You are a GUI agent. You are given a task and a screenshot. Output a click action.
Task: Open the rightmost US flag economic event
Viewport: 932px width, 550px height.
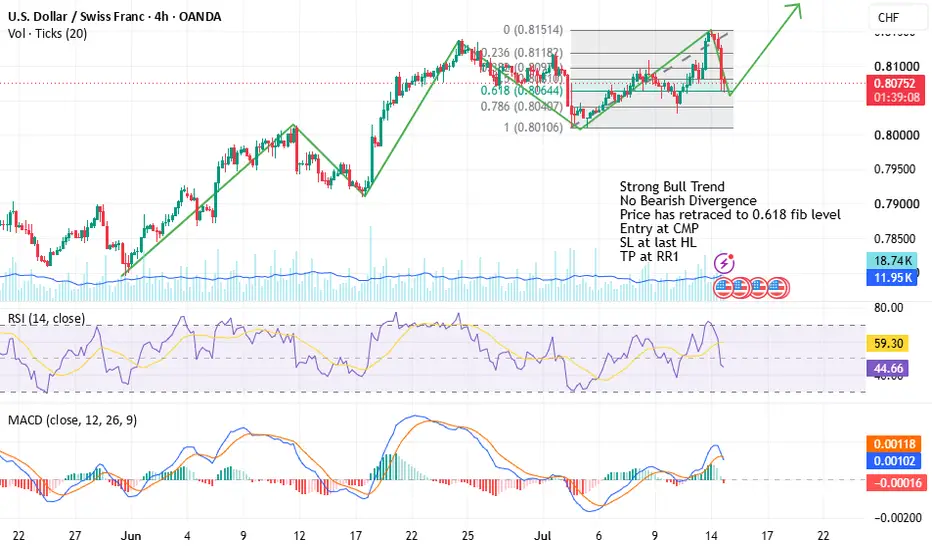coord(779,288)
